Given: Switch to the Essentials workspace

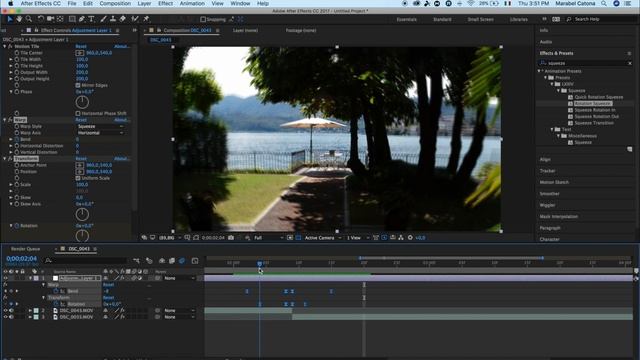Looking at the screenshot, I should [x=407, y=19].
